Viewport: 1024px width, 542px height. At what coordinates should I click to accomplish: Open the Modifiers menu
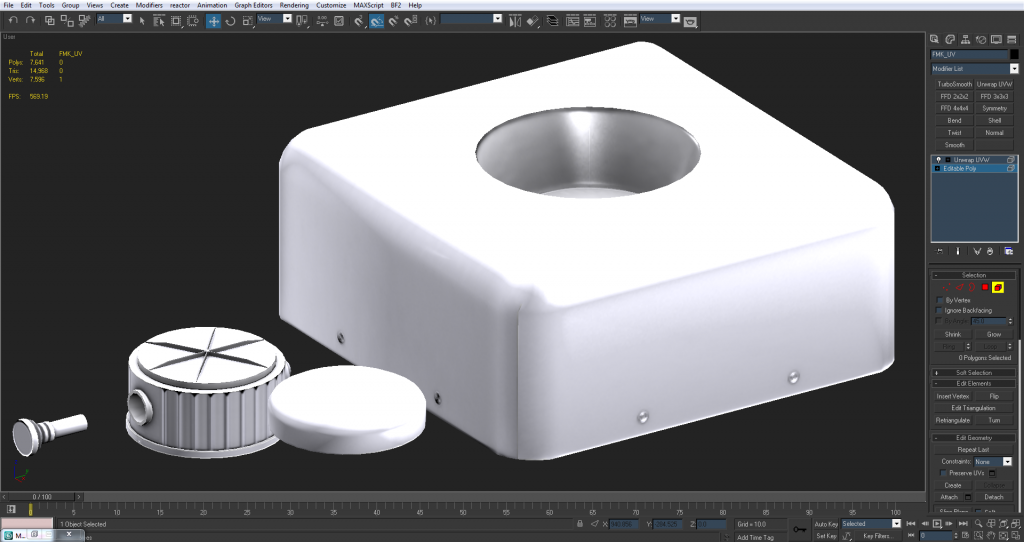coord(149,5)
